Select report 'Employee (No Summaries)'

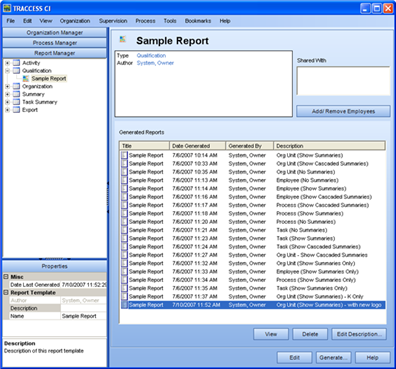click(x=253, y=180)
